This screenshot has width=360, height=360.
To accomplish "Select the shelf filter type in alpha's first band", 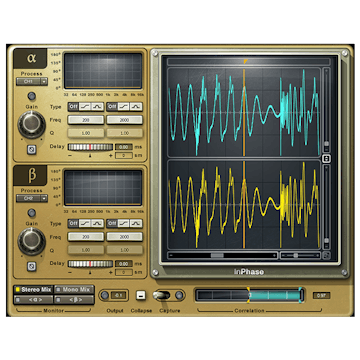I will click(85, 107).
